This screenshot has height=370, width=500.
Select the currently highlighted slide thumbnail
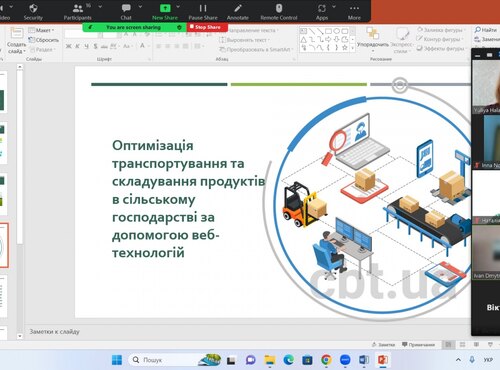[x=4, y=246]
